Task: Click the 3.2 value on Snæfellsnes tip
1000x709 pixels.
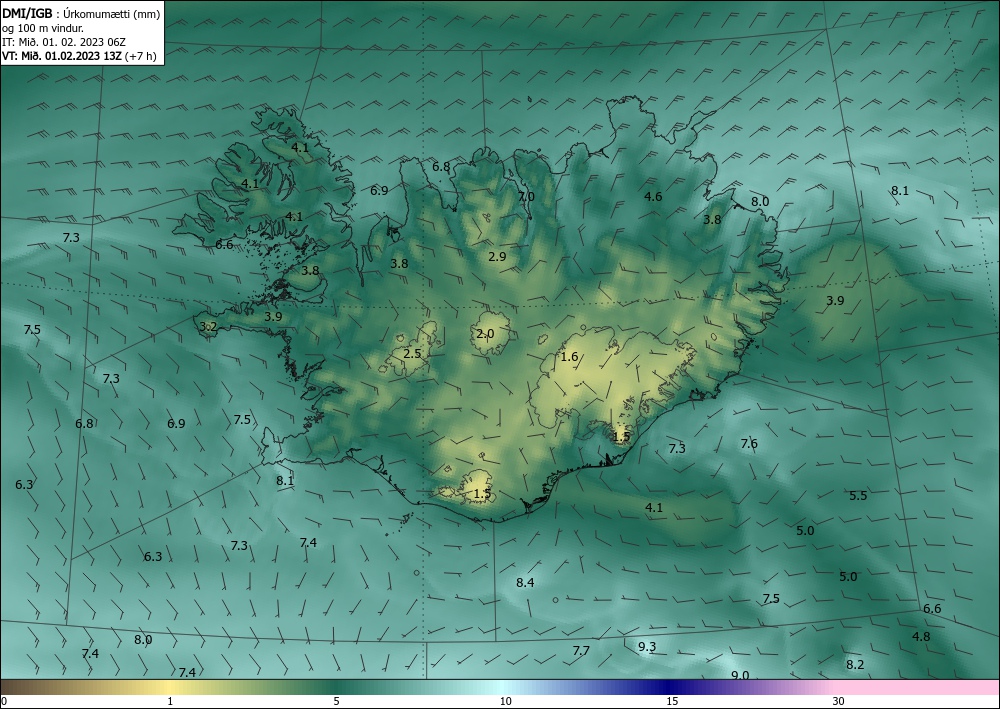Action: coord(208,326)
